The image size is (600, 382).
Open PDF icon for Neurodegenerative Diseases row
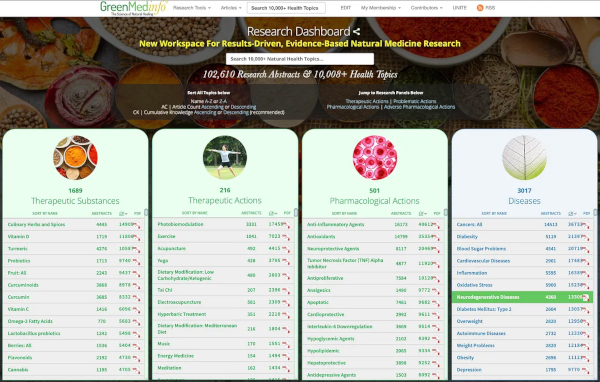click(585, 298)
